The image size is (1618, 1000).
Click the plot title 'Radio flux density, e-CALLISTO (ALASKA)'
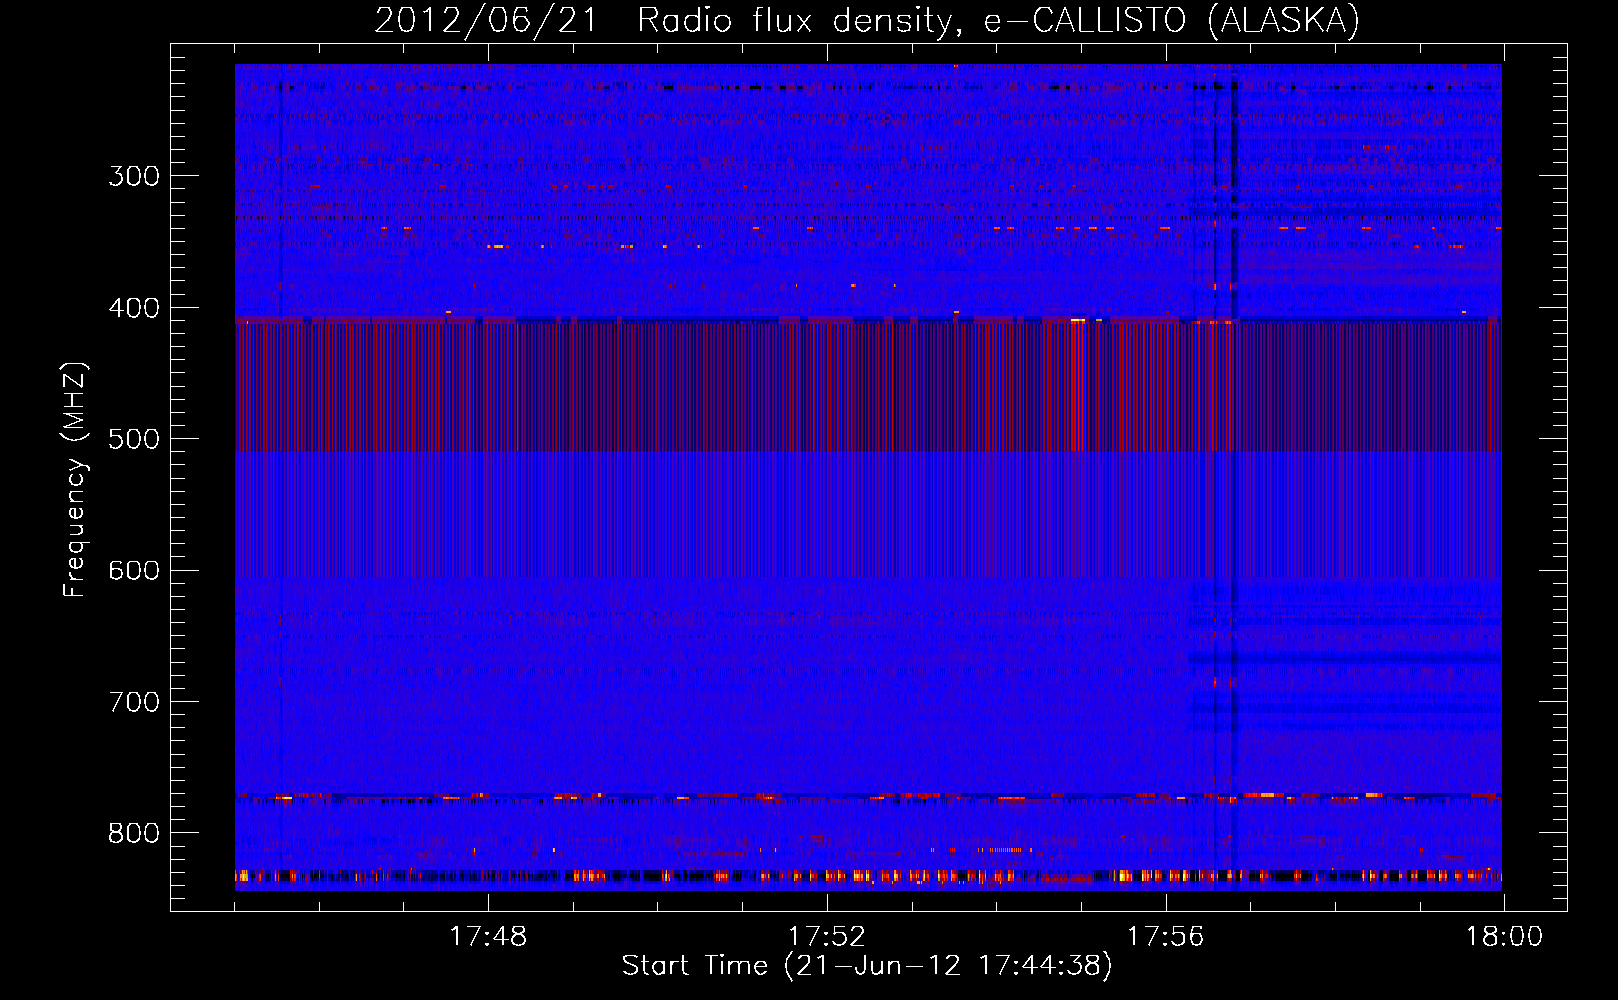998,20
